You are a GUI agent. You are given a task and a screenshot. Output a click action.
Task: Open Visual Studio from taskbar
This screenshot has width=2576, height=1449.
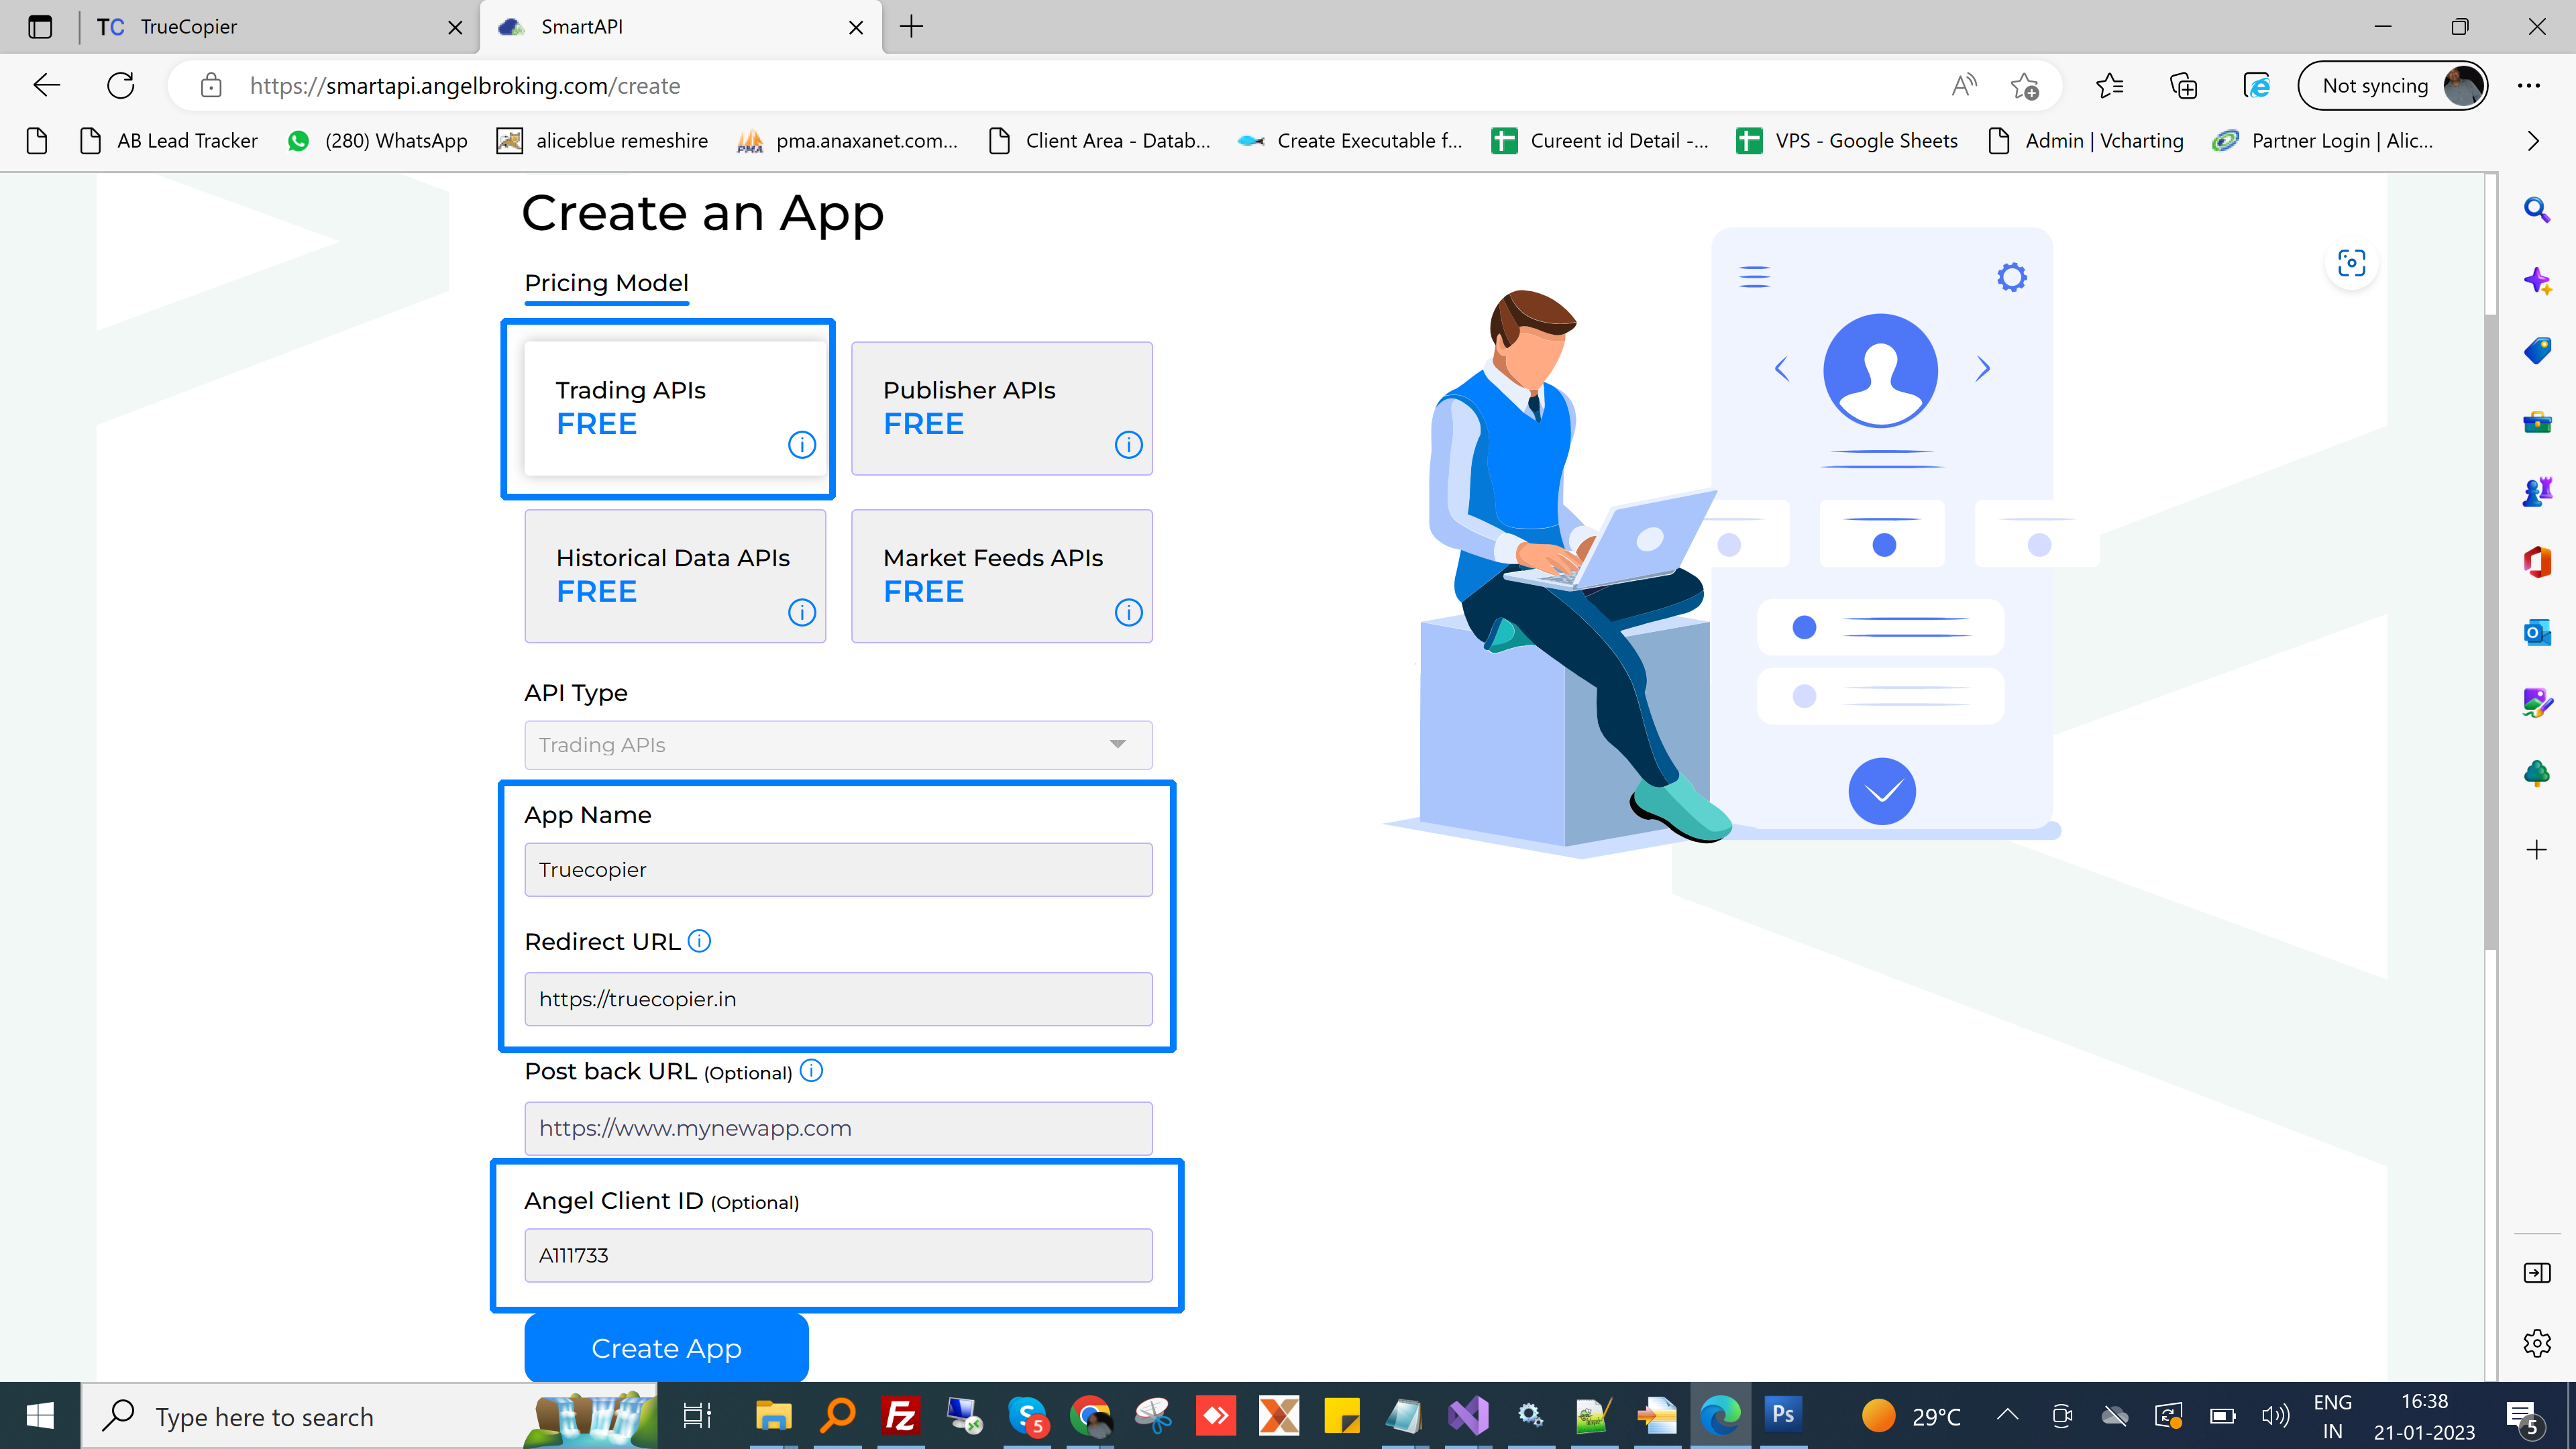[1468, 1415]
